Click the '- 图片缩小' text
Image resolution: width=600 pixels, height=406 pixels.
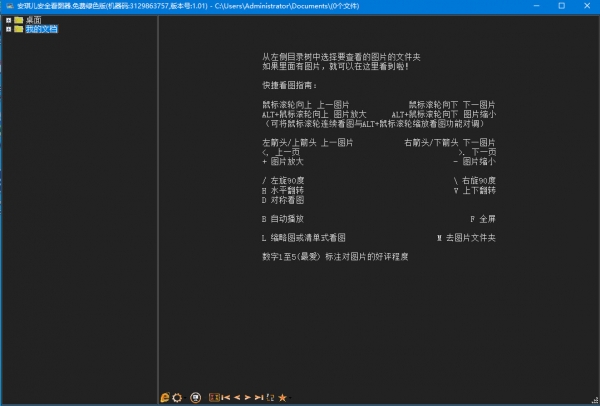point(475,161)
